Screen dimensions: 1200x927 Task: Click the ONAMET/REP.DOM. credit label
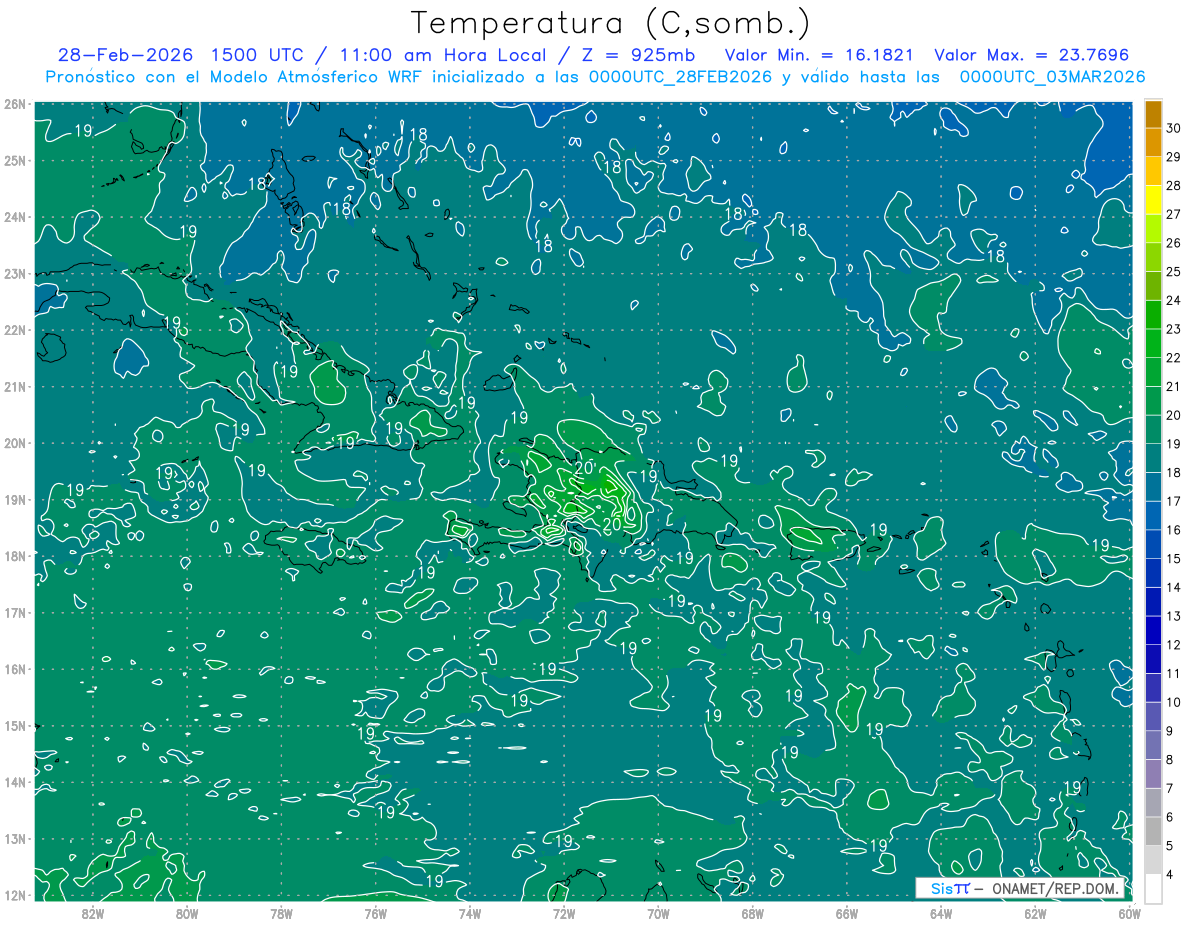click(1056, 888)
